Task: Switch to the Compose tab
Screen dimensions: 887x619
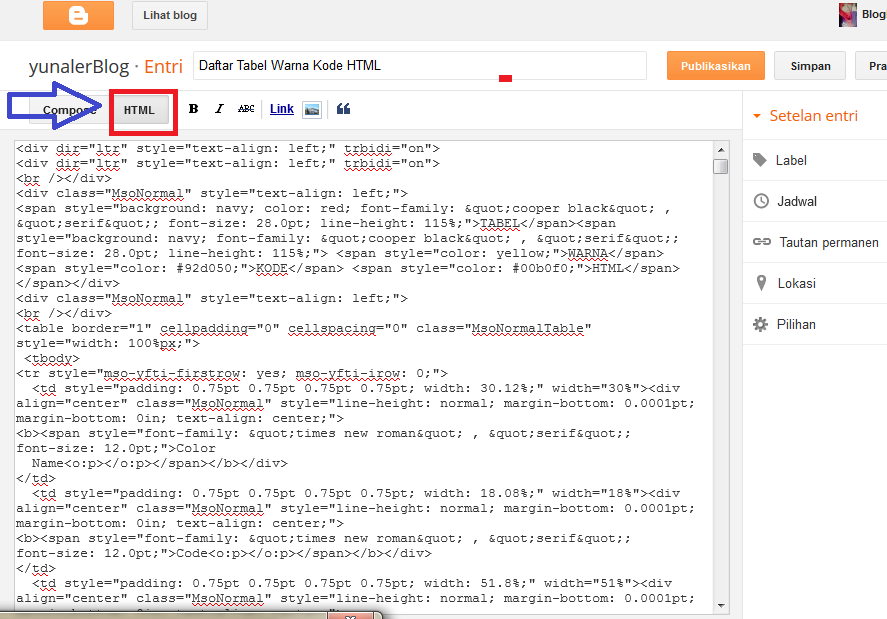Action: point(68,108)
